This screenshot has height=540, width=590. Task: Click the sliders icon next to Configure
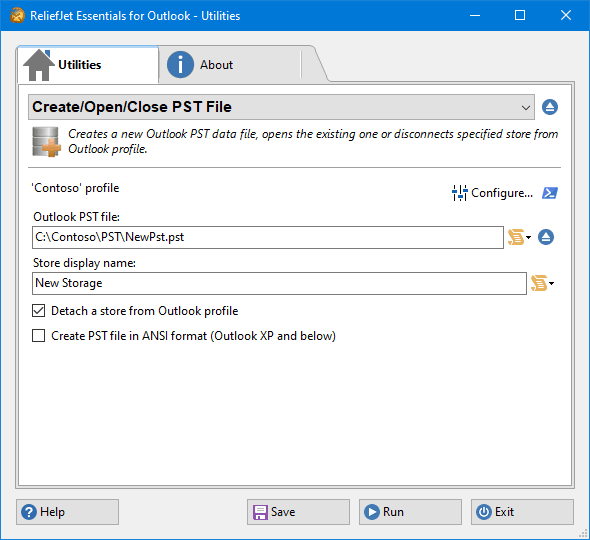tap(459, 193)
